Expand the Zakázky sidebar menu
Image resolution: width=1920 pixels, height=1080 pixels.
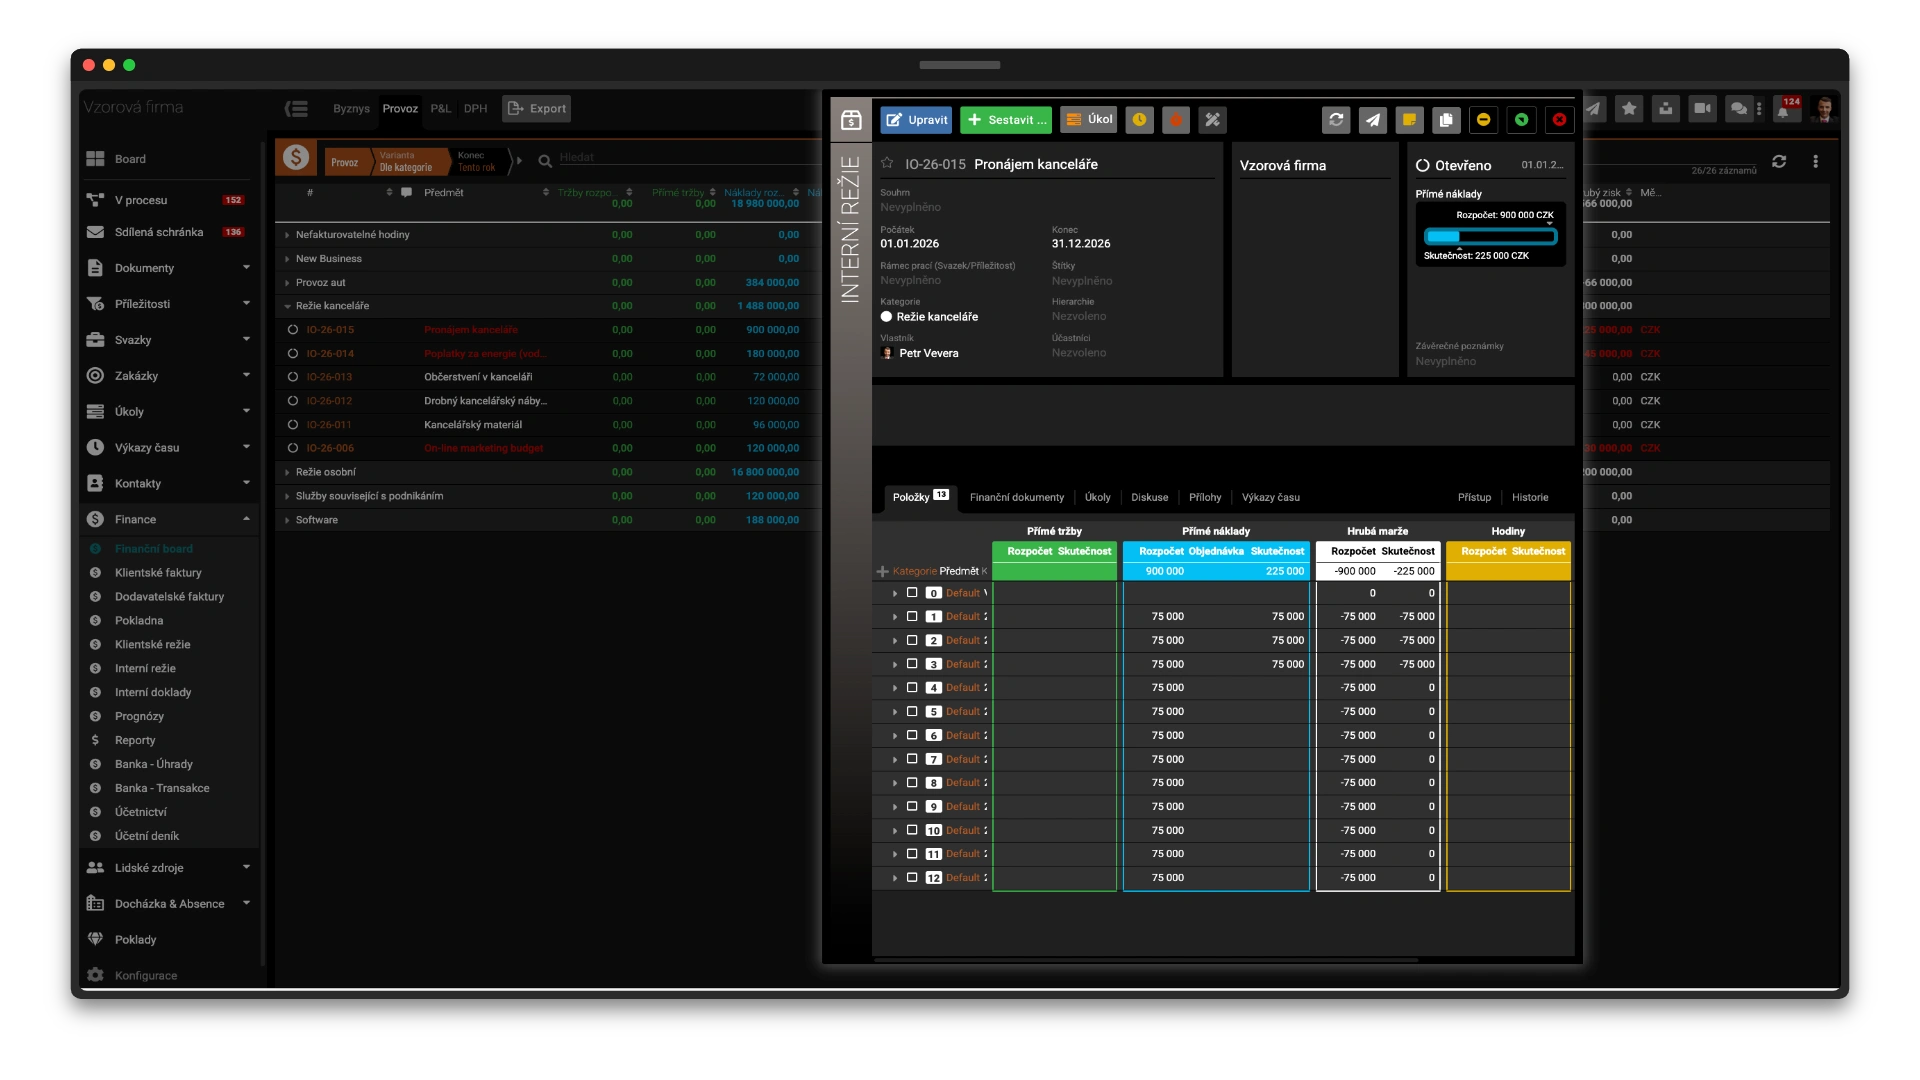click(x=246, y=375)
